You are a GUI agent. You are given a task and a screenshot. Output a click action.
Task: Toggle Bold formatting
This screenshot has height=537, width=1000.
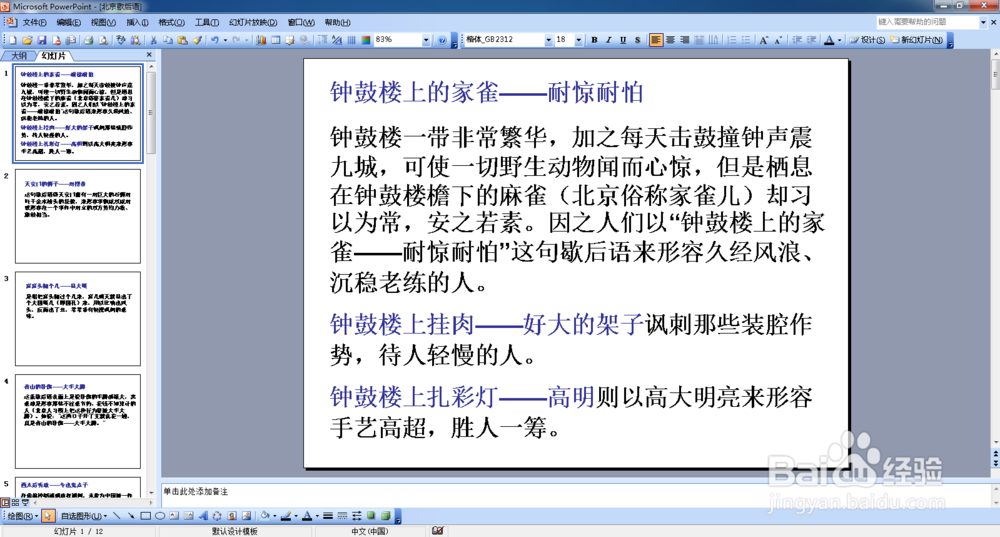pos(594,40)
